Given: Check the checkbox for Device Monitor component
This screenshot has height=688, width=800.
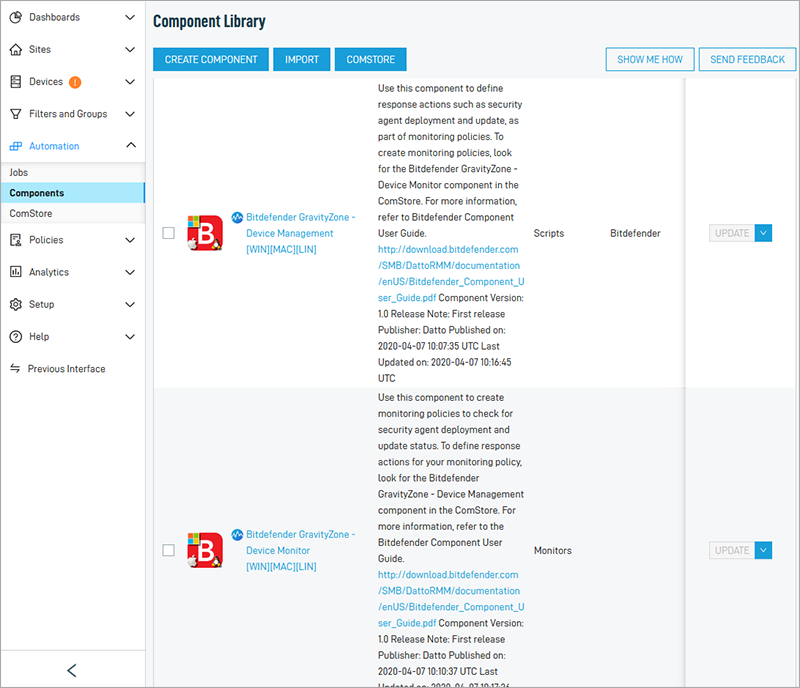Looking at the screenshot, I should click(x=169, y=550).
